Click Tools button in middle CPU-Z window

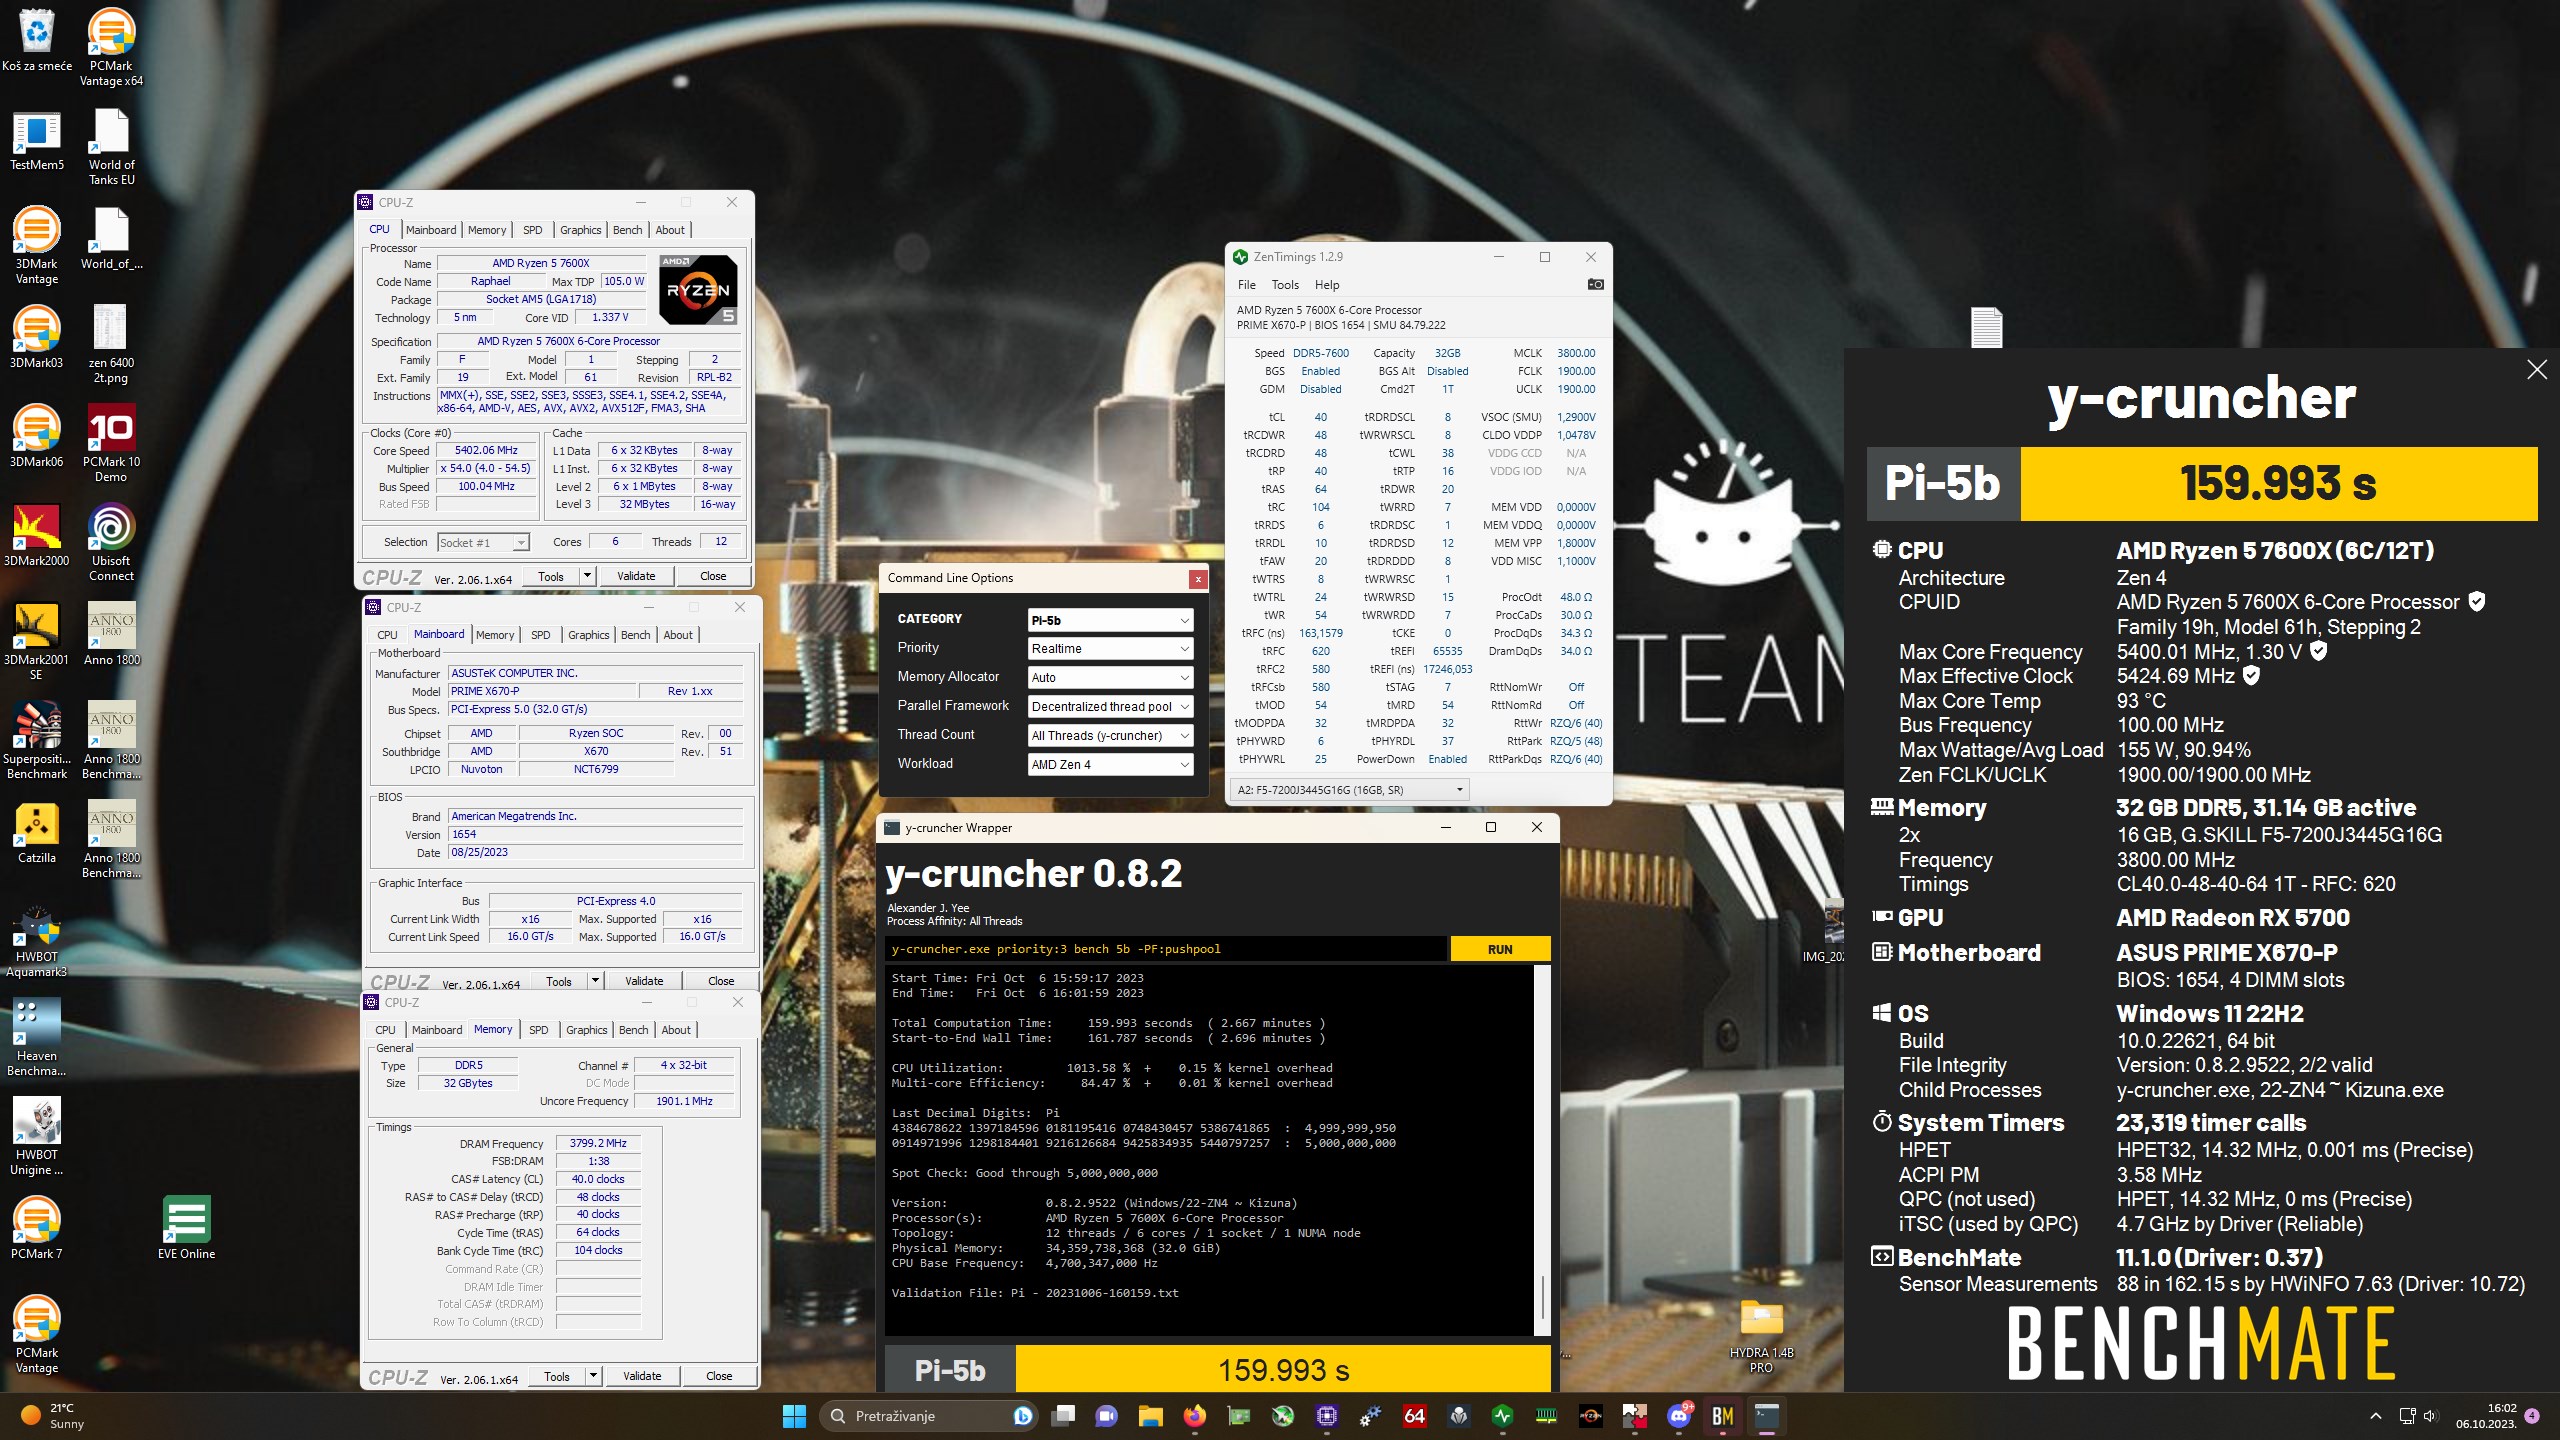pyautogui.click(x=559, y=981)
